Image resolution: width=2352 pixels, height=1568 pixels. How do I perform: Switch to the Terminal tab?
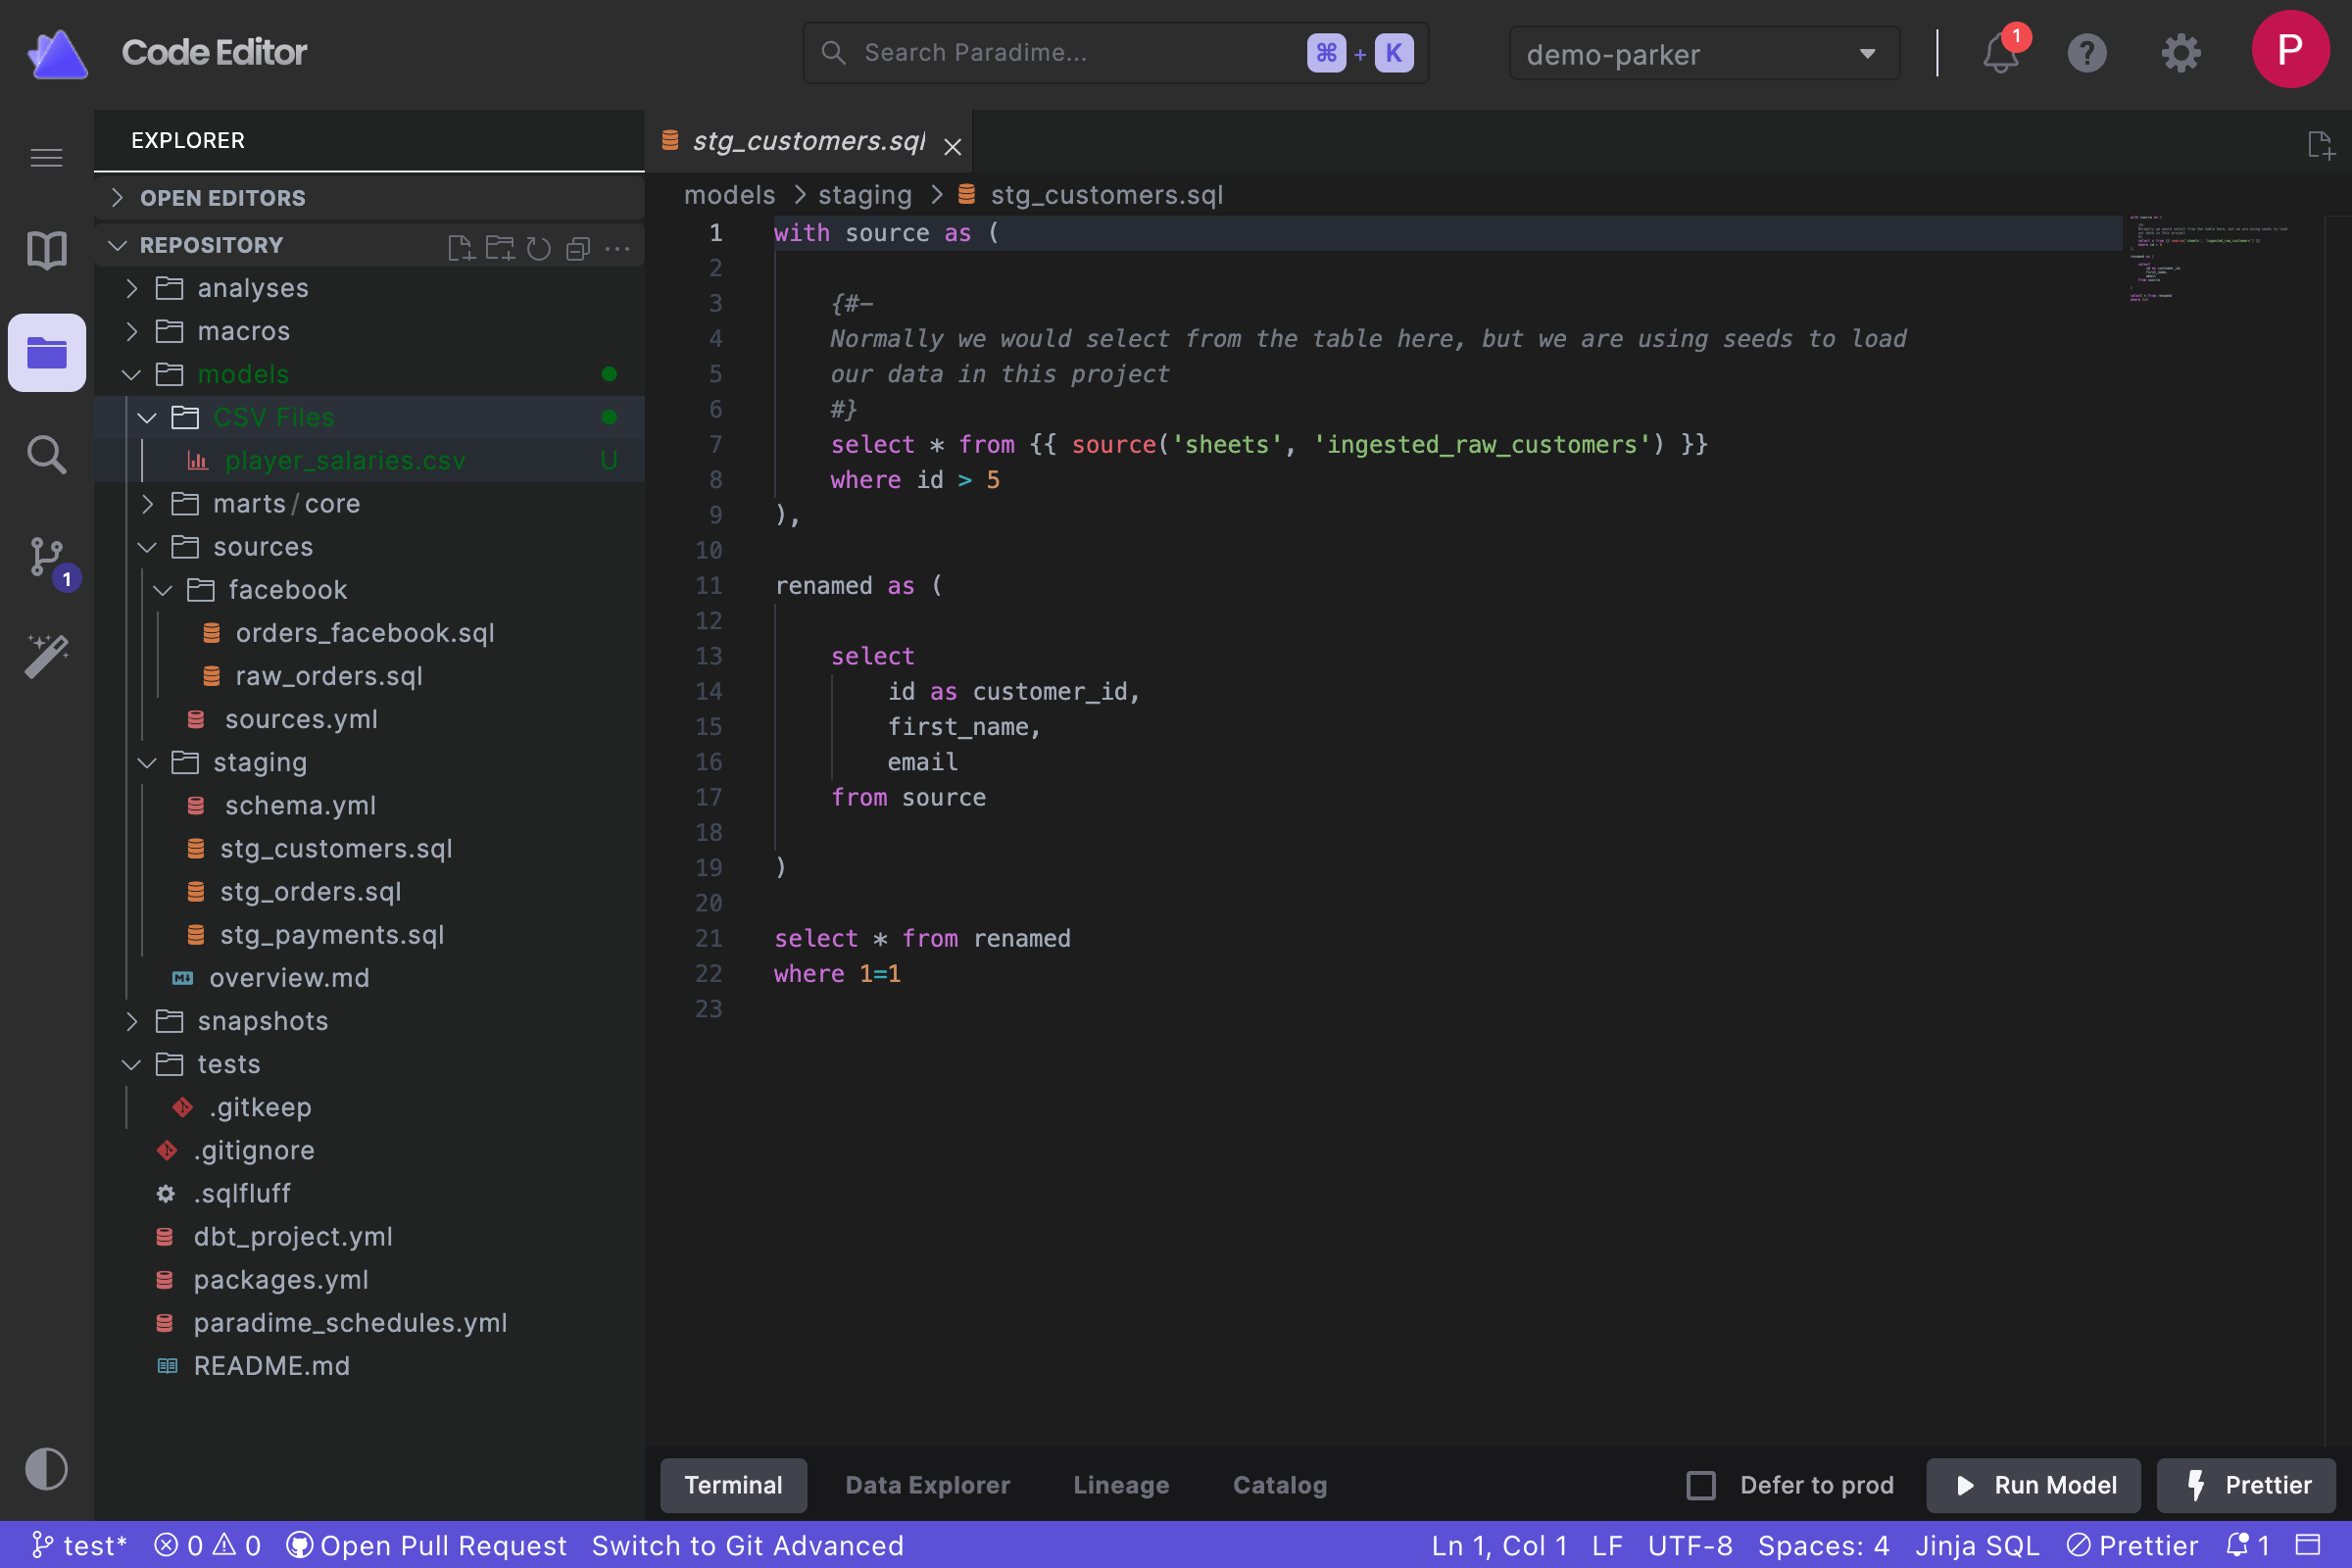click(733, 1485)
